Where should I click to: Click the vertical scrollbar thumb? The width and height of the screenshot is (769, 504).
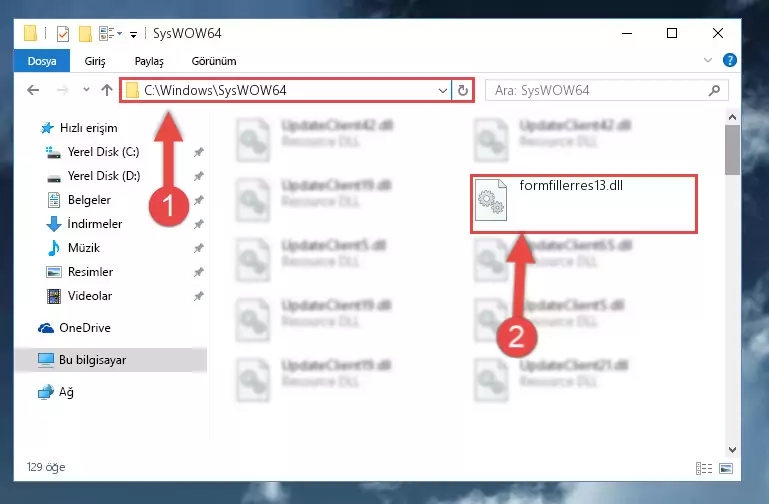tap(732, 150)
